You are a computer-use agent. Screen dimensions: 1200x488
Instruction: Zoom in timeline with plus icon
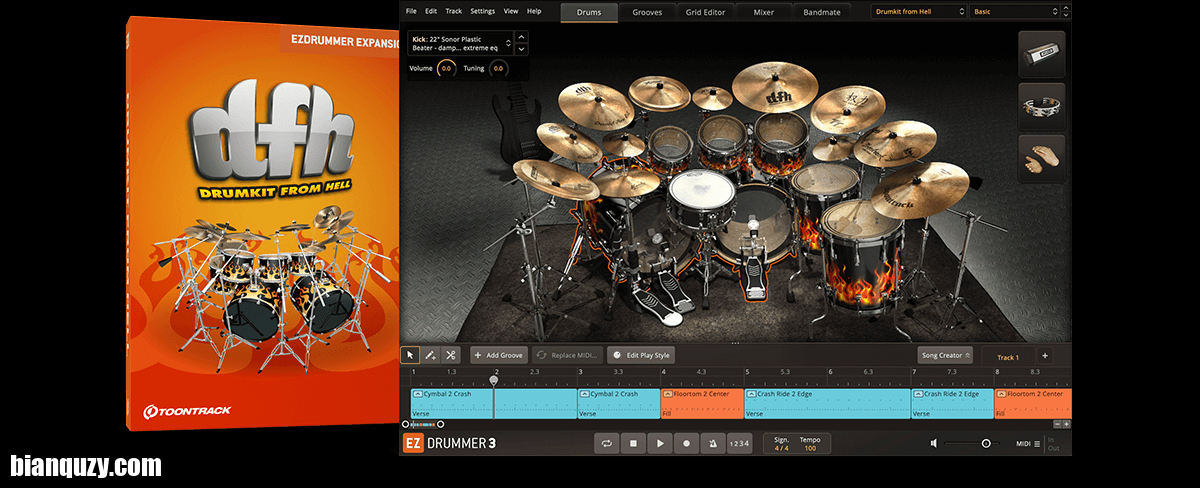click(x=1066, y=424)
